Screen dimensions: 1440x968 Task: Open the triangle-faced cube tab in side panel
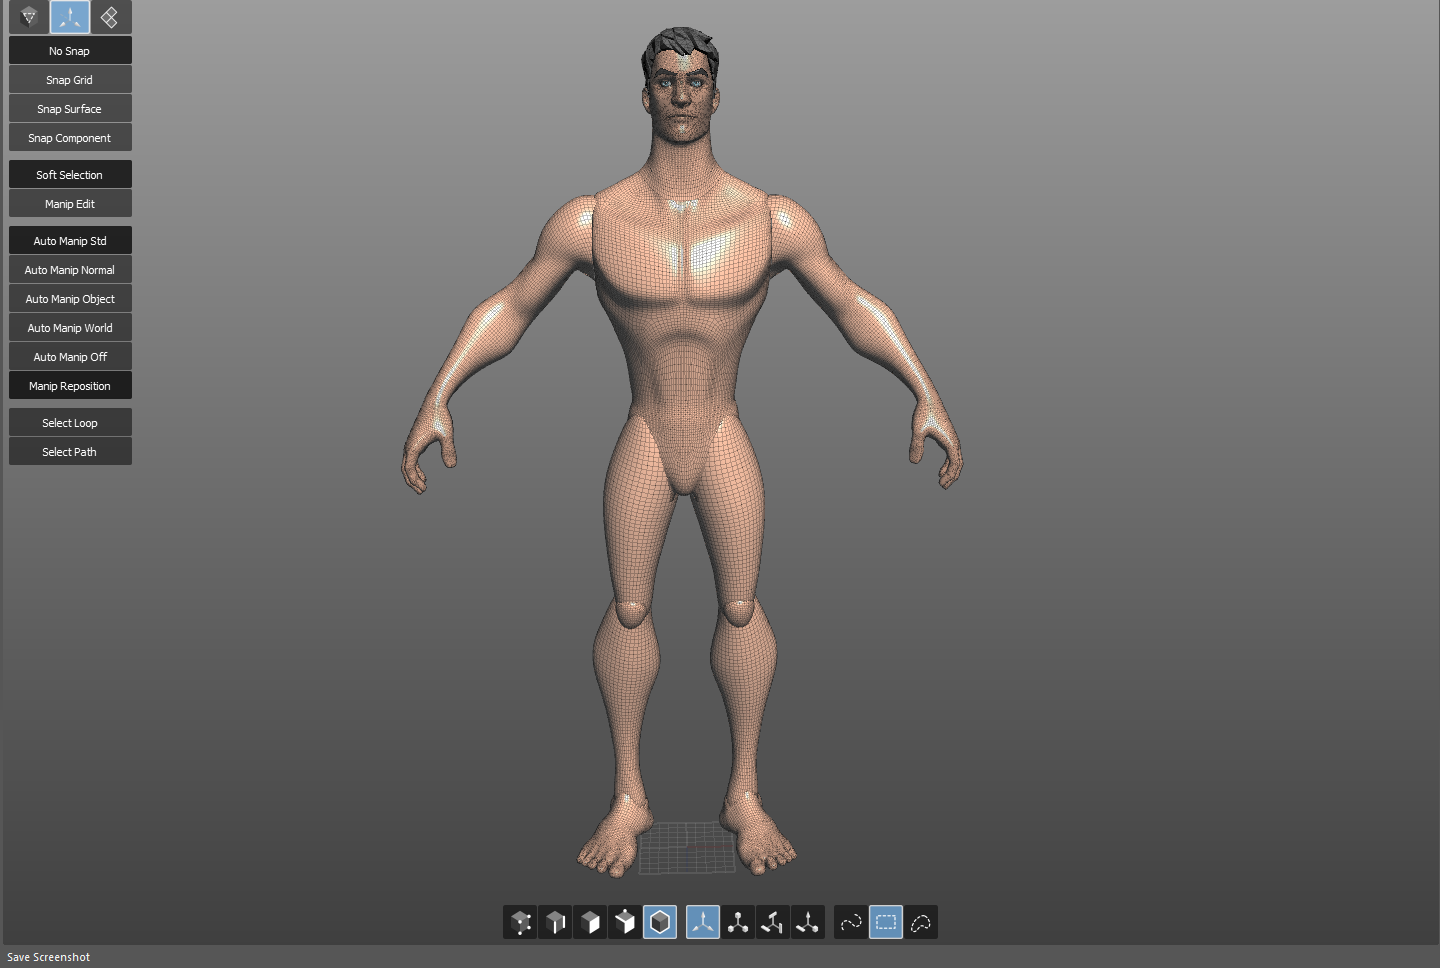click(x=29, y=16)
